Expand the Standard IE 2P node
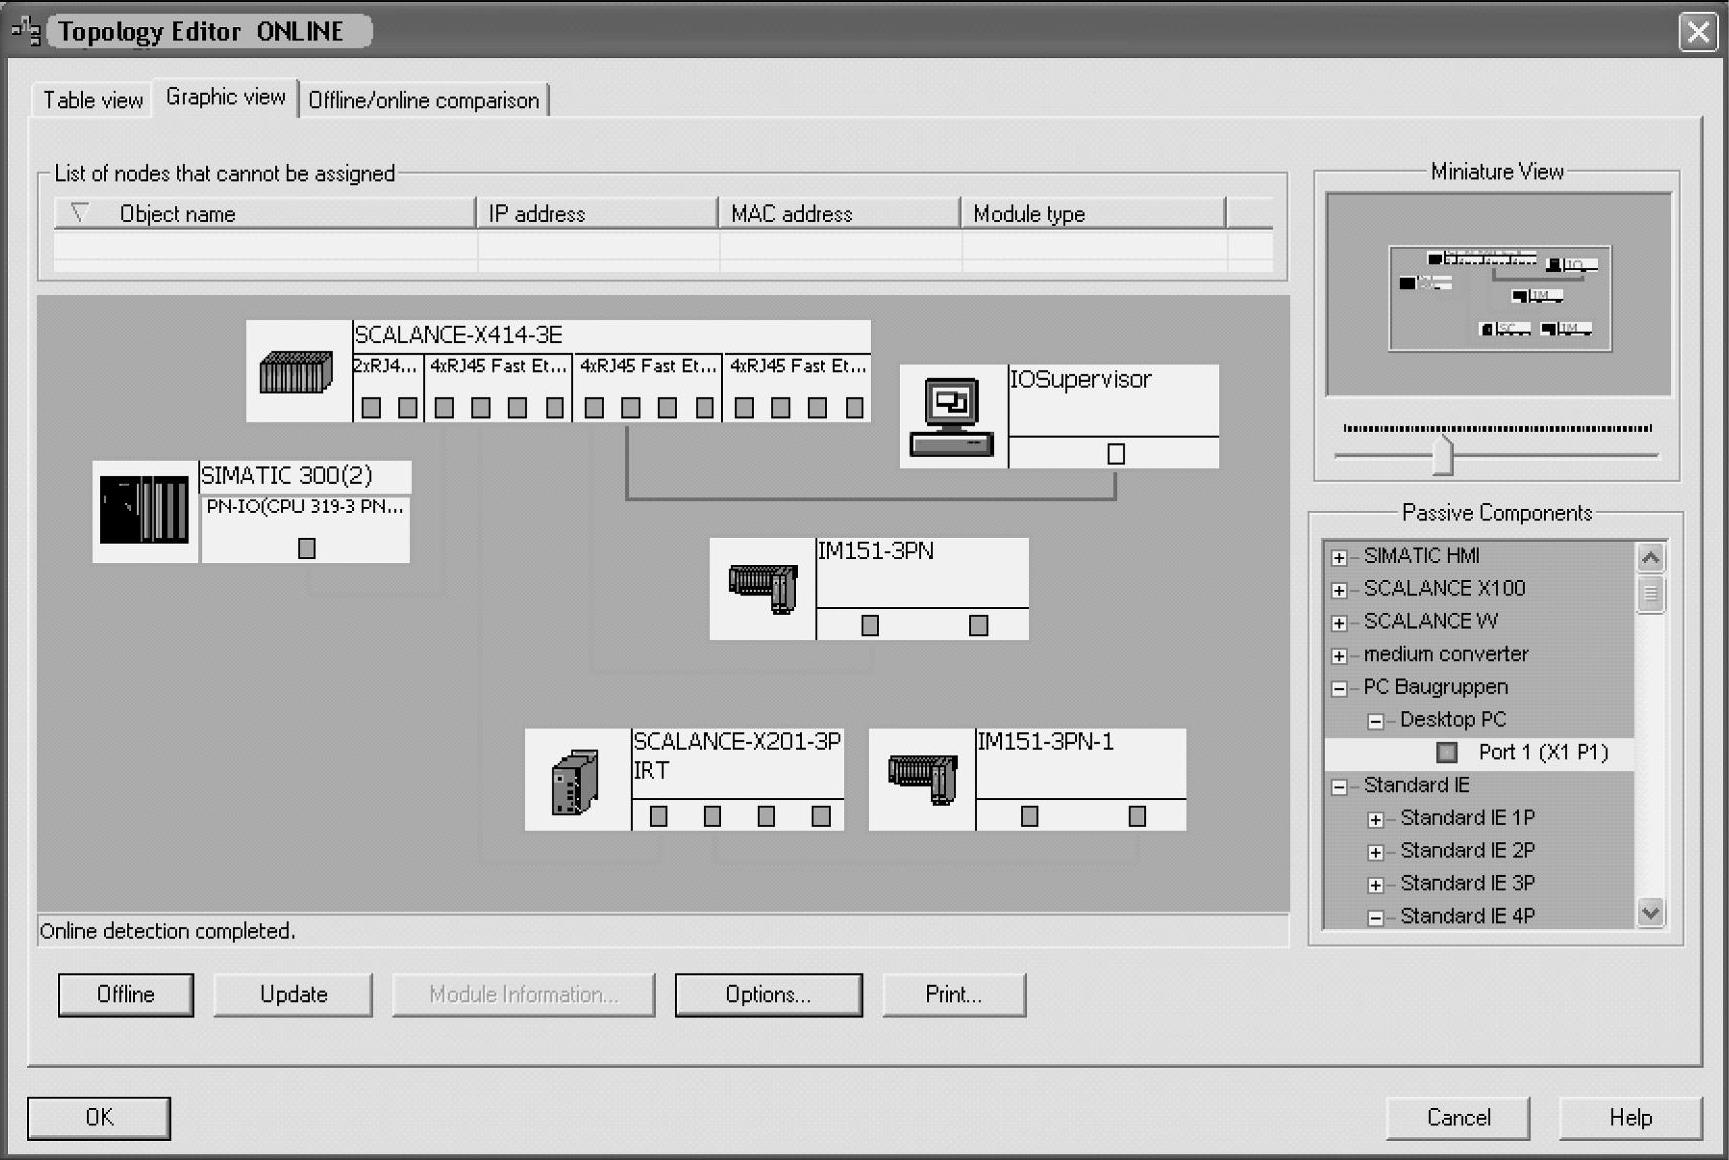This screenshot has width=1729, height=1160. (x=1375, y=852)
